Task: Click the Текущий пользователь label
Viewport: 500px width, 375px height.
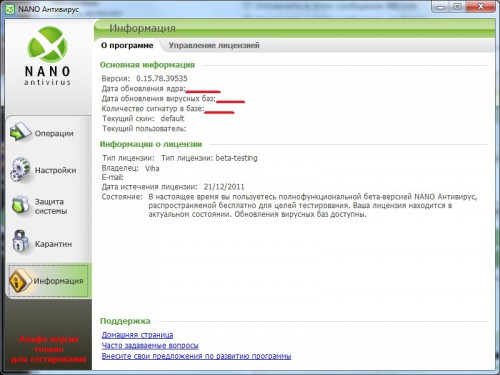Action: (144, 129)
